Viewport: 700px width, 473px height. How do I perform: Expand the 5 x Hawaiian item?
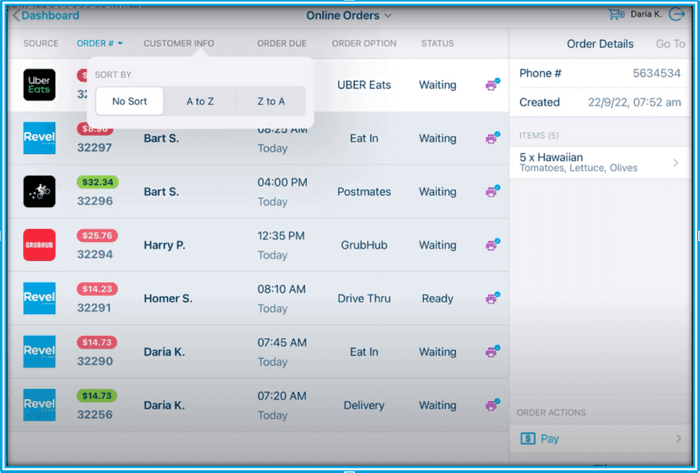click(x=600, y=162)
